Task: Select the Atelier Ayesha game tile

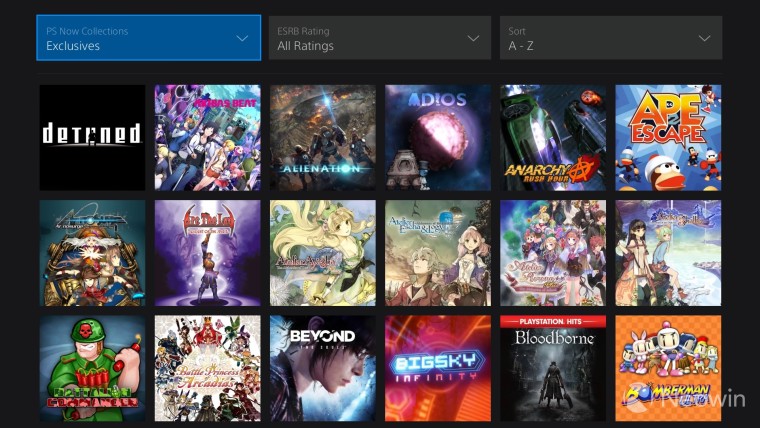Action: pos(323,253)
